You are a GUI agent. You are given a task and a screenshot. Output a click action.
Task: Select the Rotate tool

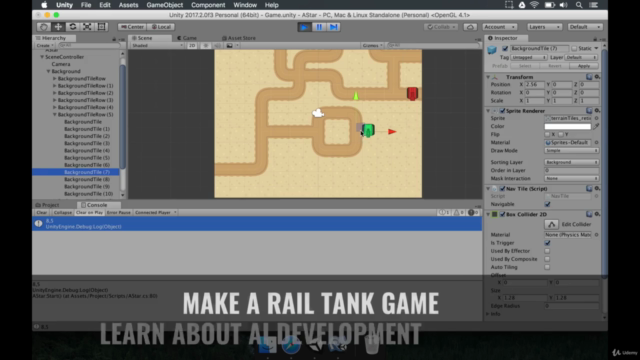coord(73,27)
